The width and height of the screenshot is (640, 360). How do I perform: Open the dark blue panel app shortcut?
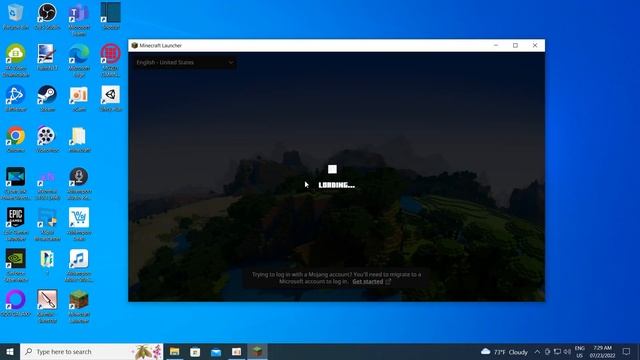111,12
